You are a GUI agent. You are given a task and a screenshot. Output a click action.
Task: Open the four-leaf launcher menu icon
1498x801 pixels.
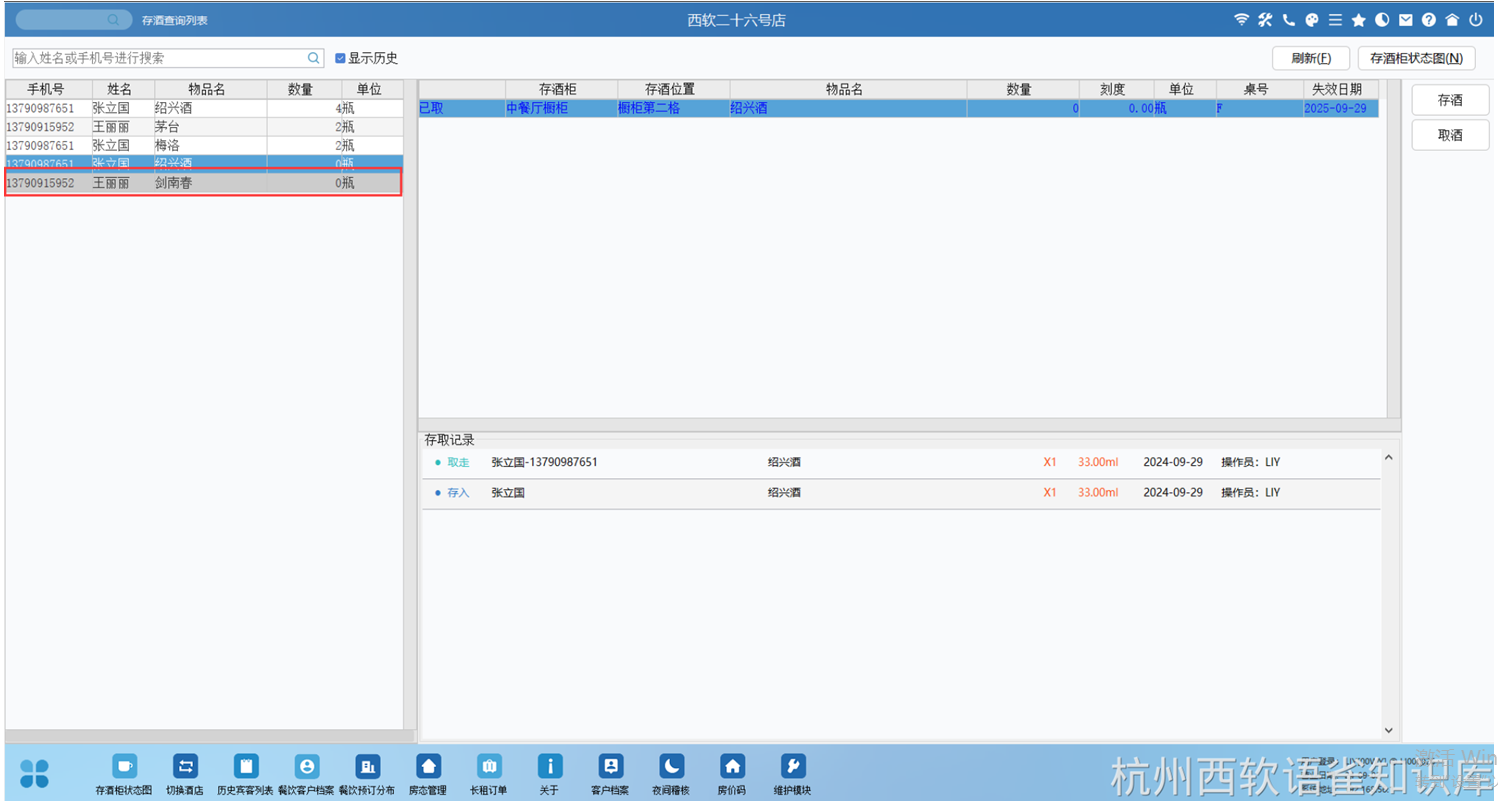click(x=34, y=772)
